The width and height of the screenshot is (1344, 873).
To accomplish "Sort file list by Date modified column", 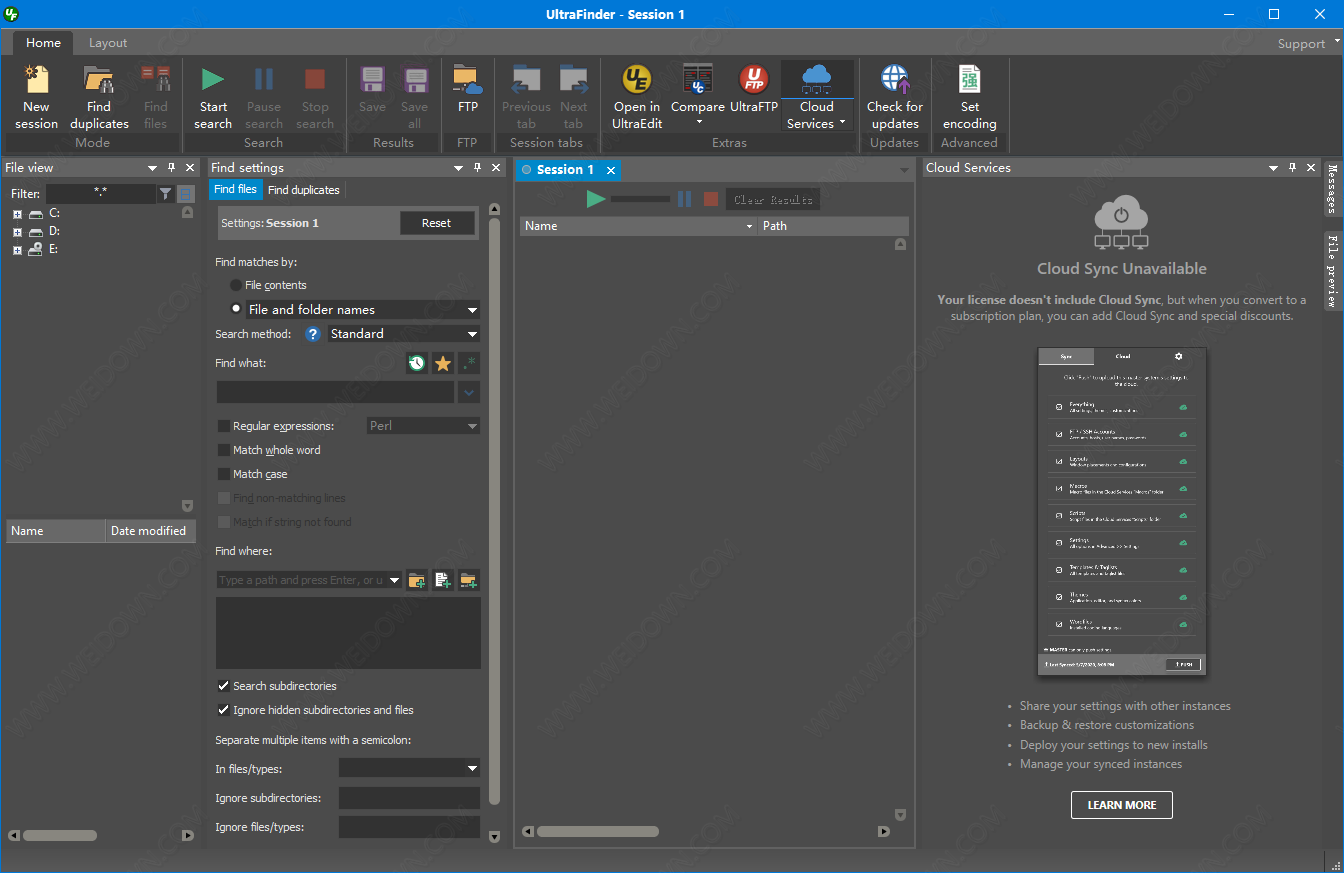I will point(149,531).
